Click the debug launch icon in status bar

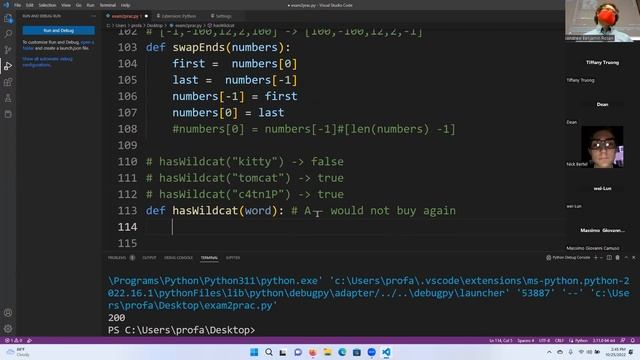29,340
